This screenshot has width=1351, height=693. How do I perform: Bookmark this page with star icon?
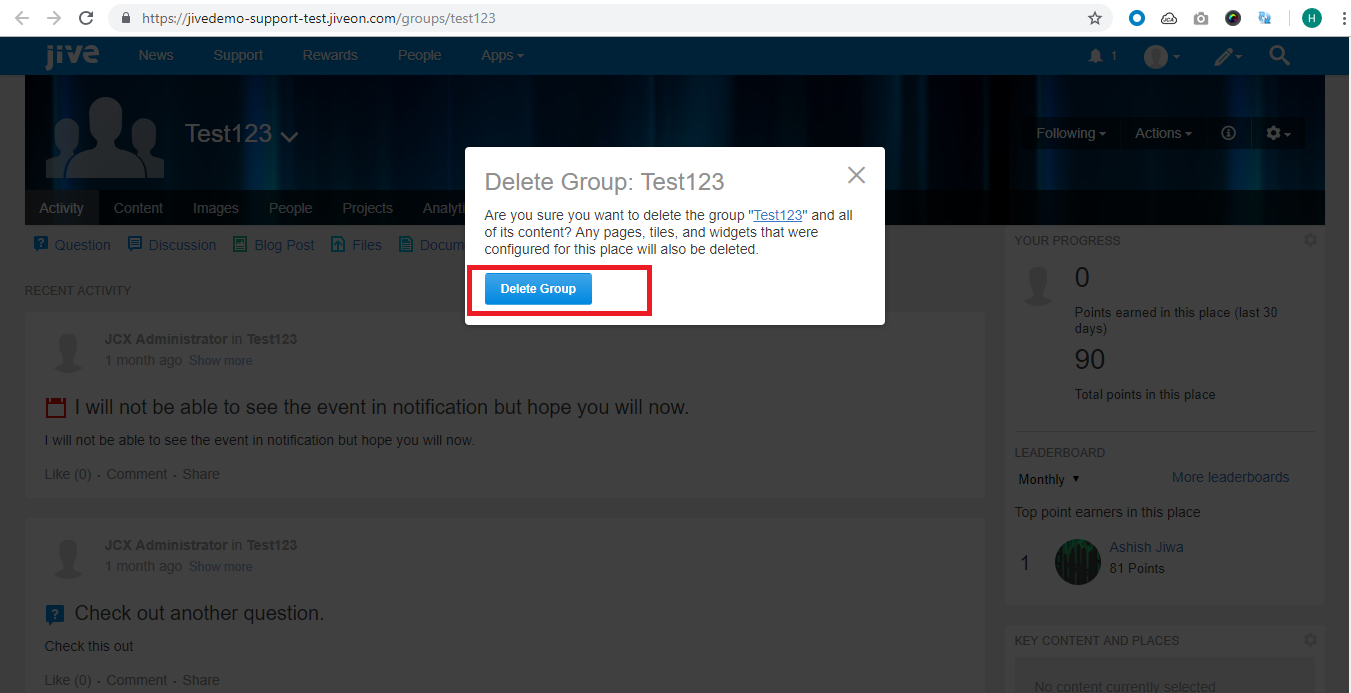[x=1095, y=18]
